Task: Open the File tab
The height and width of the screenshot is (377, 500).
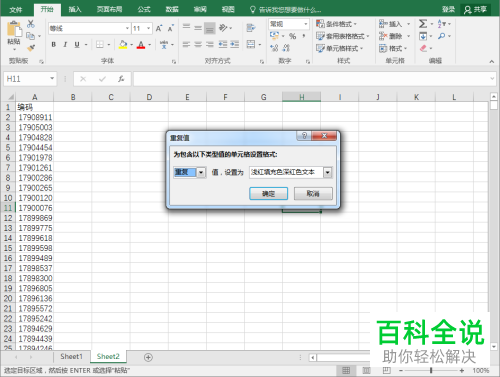Action: click(x=16, y=9)
